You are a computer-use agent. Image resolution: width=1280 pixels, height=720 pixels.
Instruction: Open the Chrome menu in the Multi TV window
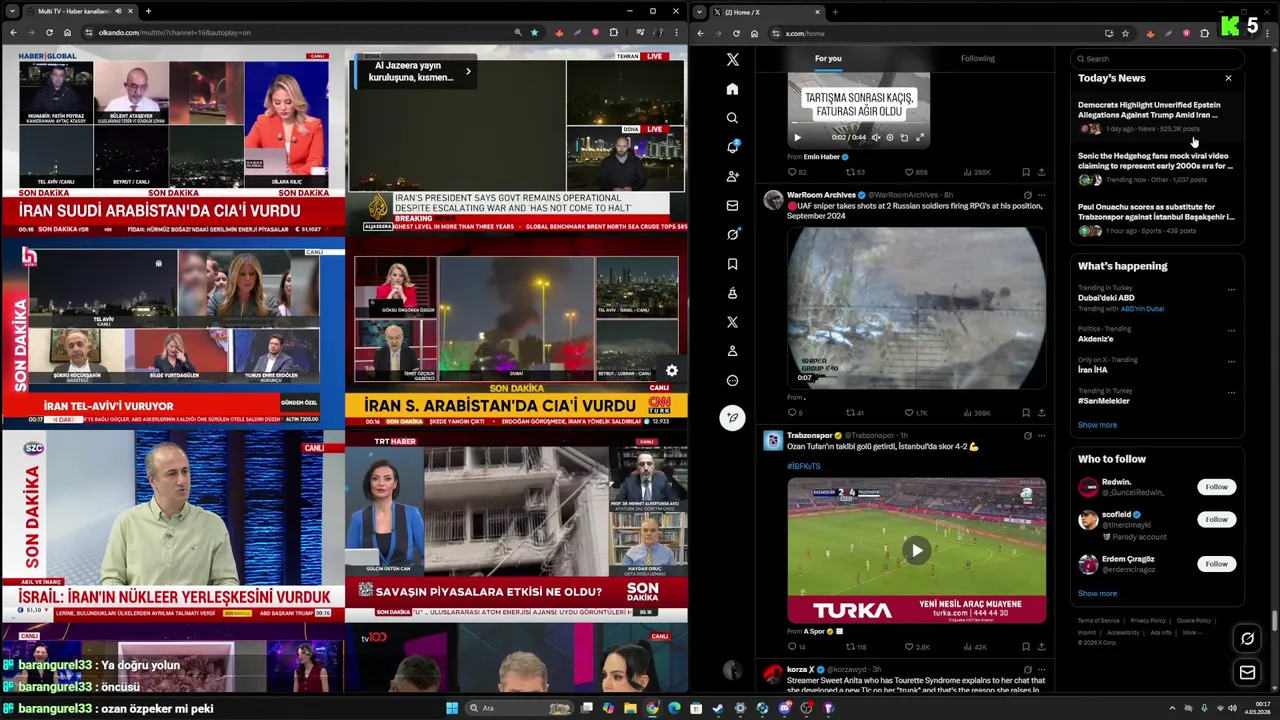tap(675, 33)
